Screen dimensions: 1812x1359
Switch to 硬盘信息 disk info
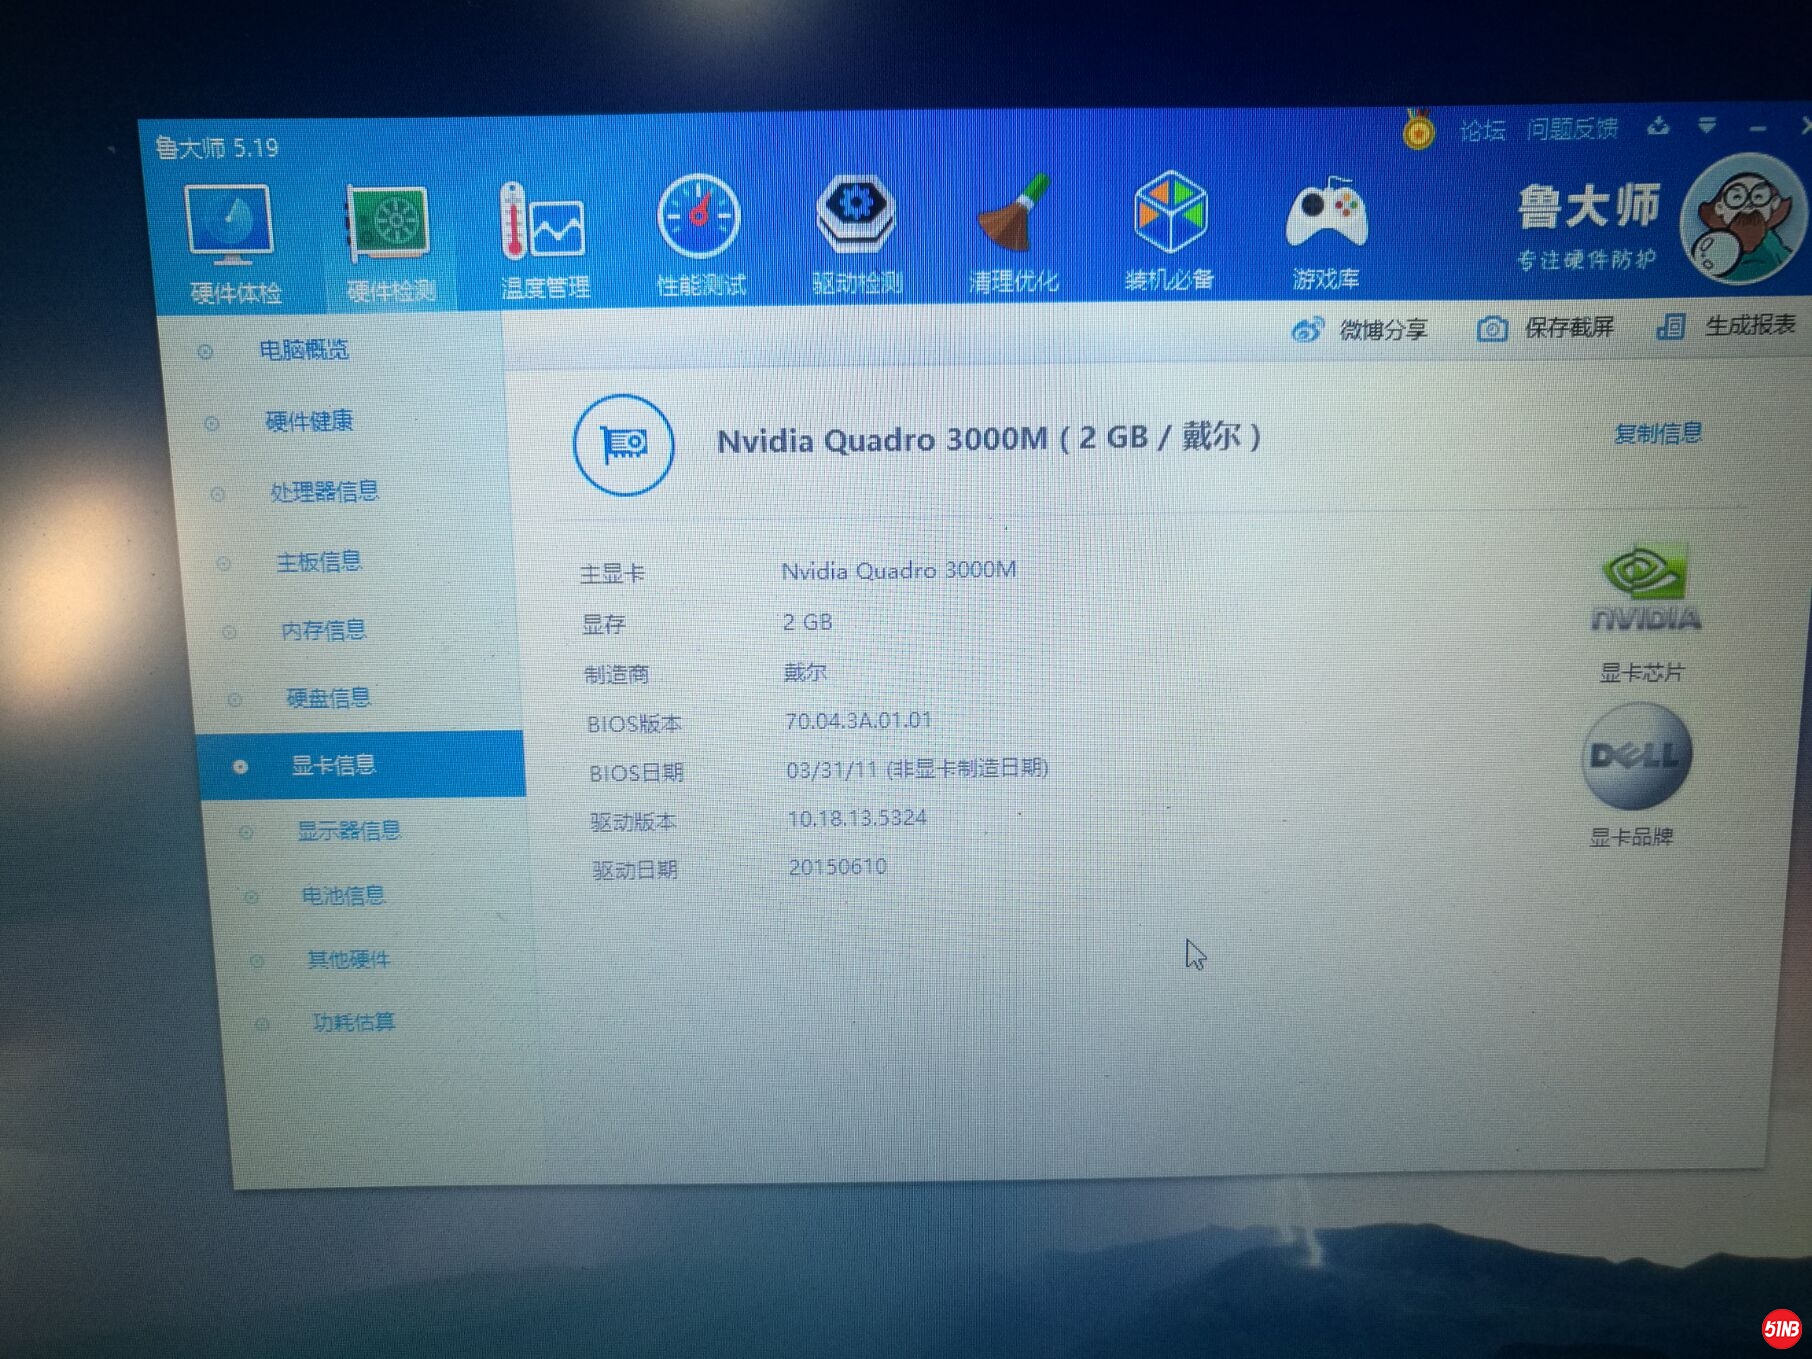coord(328,698)
